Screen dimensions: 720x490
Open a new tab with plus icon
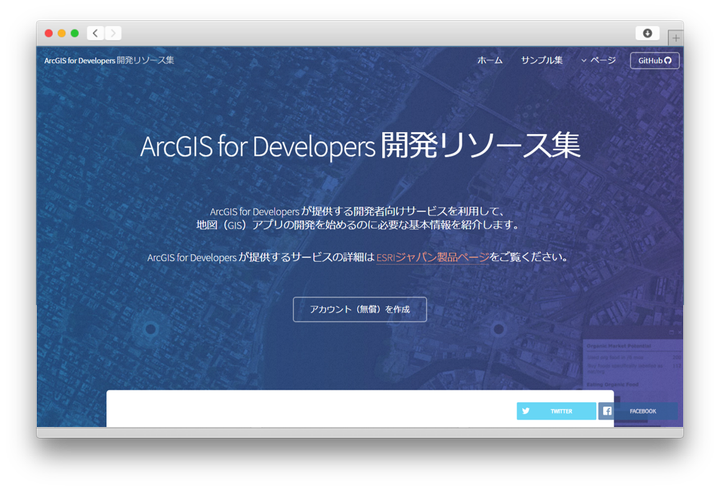coord(676,38)
